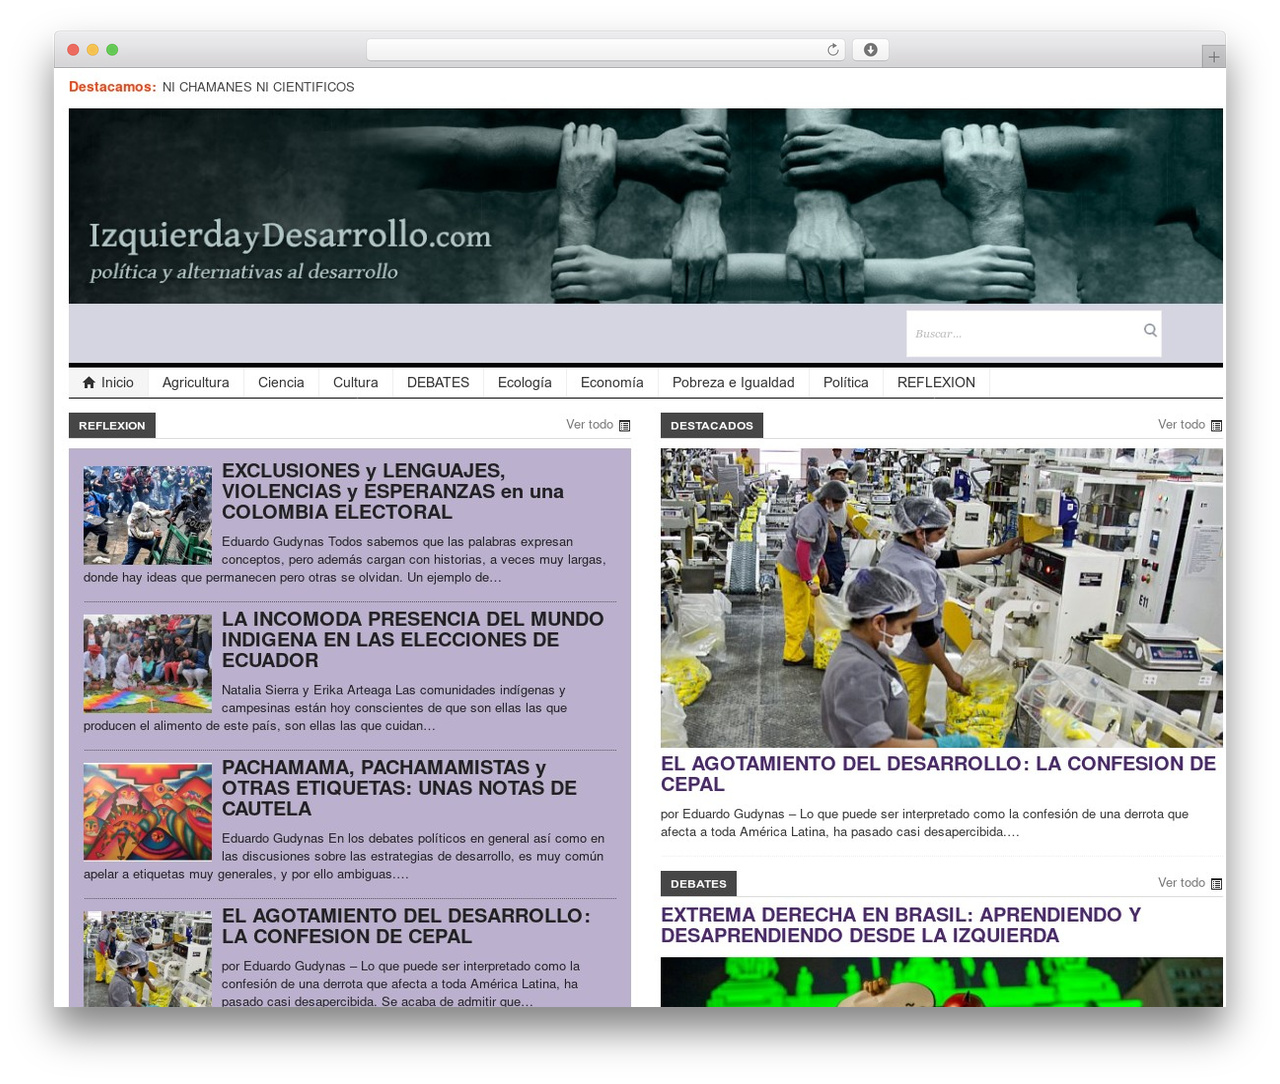
Task: Open featured EL AGOTAMIENTO DEL DESARROLLO purple headline
Action: pos(938,774)
